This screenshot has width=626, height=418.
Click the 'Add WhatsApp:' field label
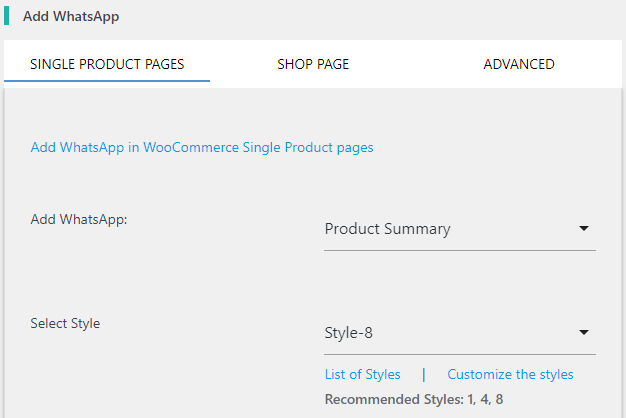pyautogui.click(x=79, y=220)
